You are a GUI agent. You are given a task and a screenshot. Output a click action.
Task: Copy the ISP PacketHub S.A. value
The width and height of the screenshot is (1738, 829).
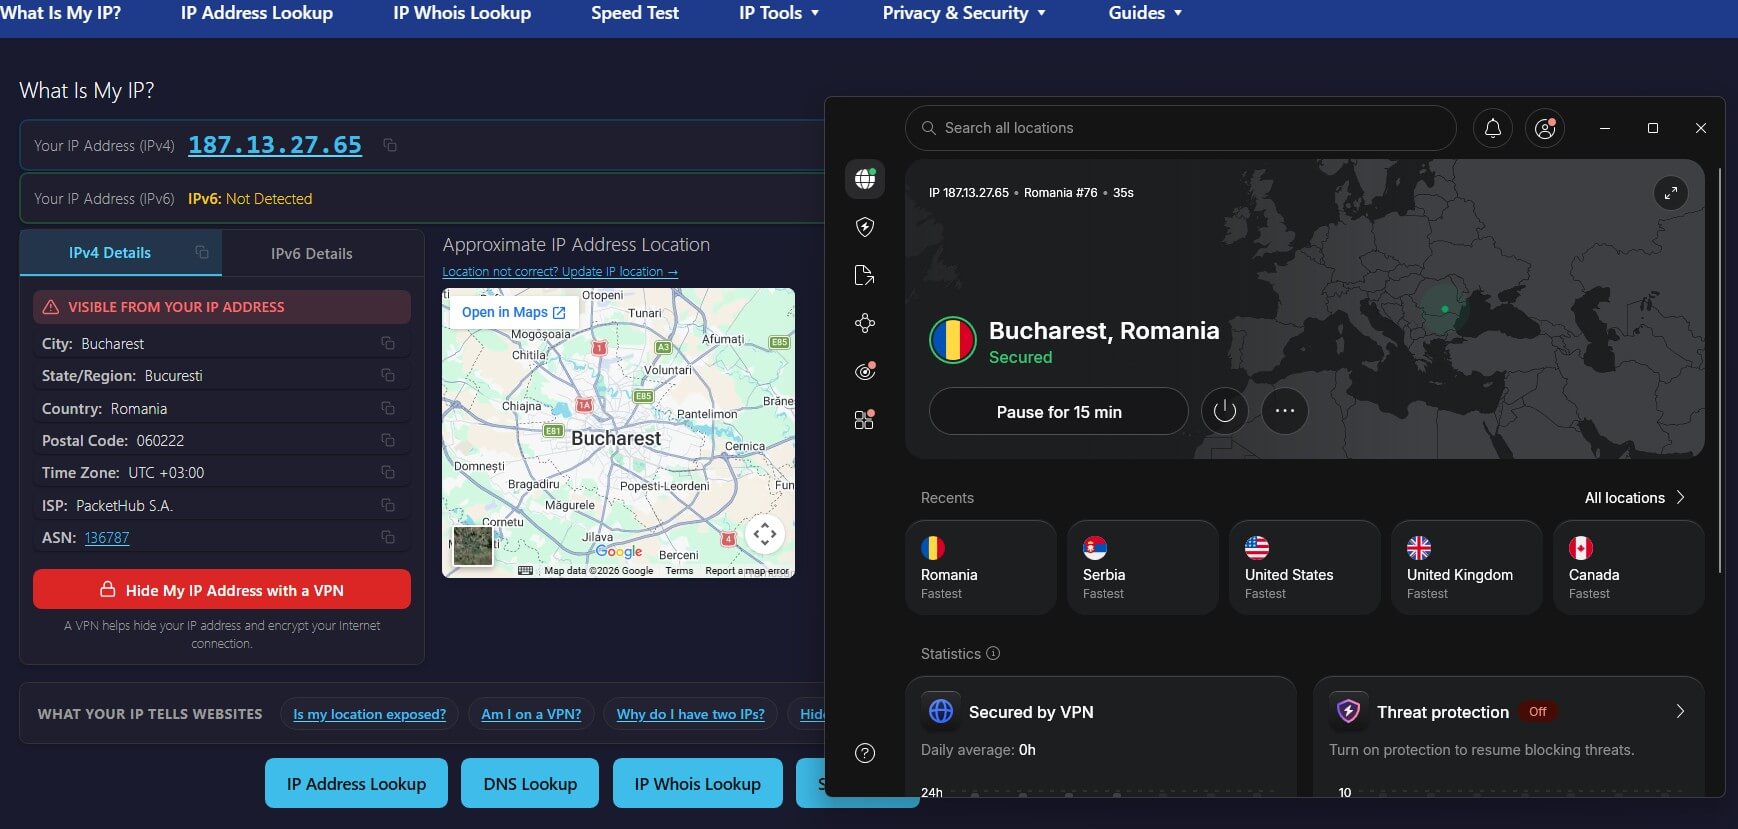[x=387, y=505]
